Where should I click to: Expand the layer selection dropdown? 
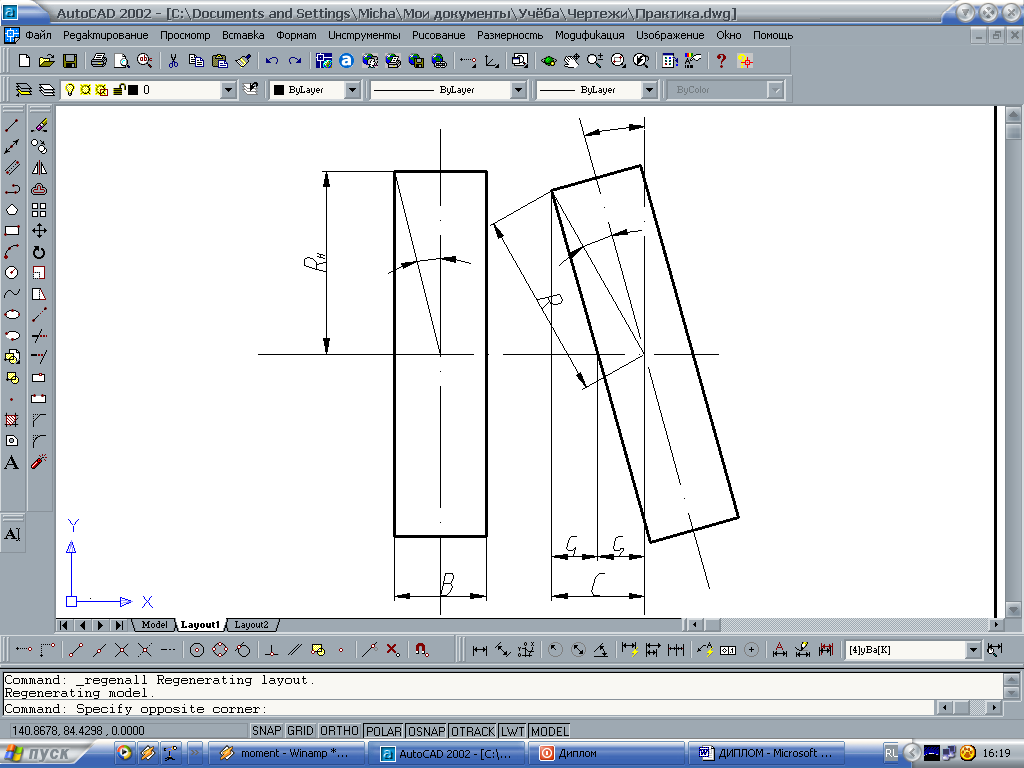[229, 90]
